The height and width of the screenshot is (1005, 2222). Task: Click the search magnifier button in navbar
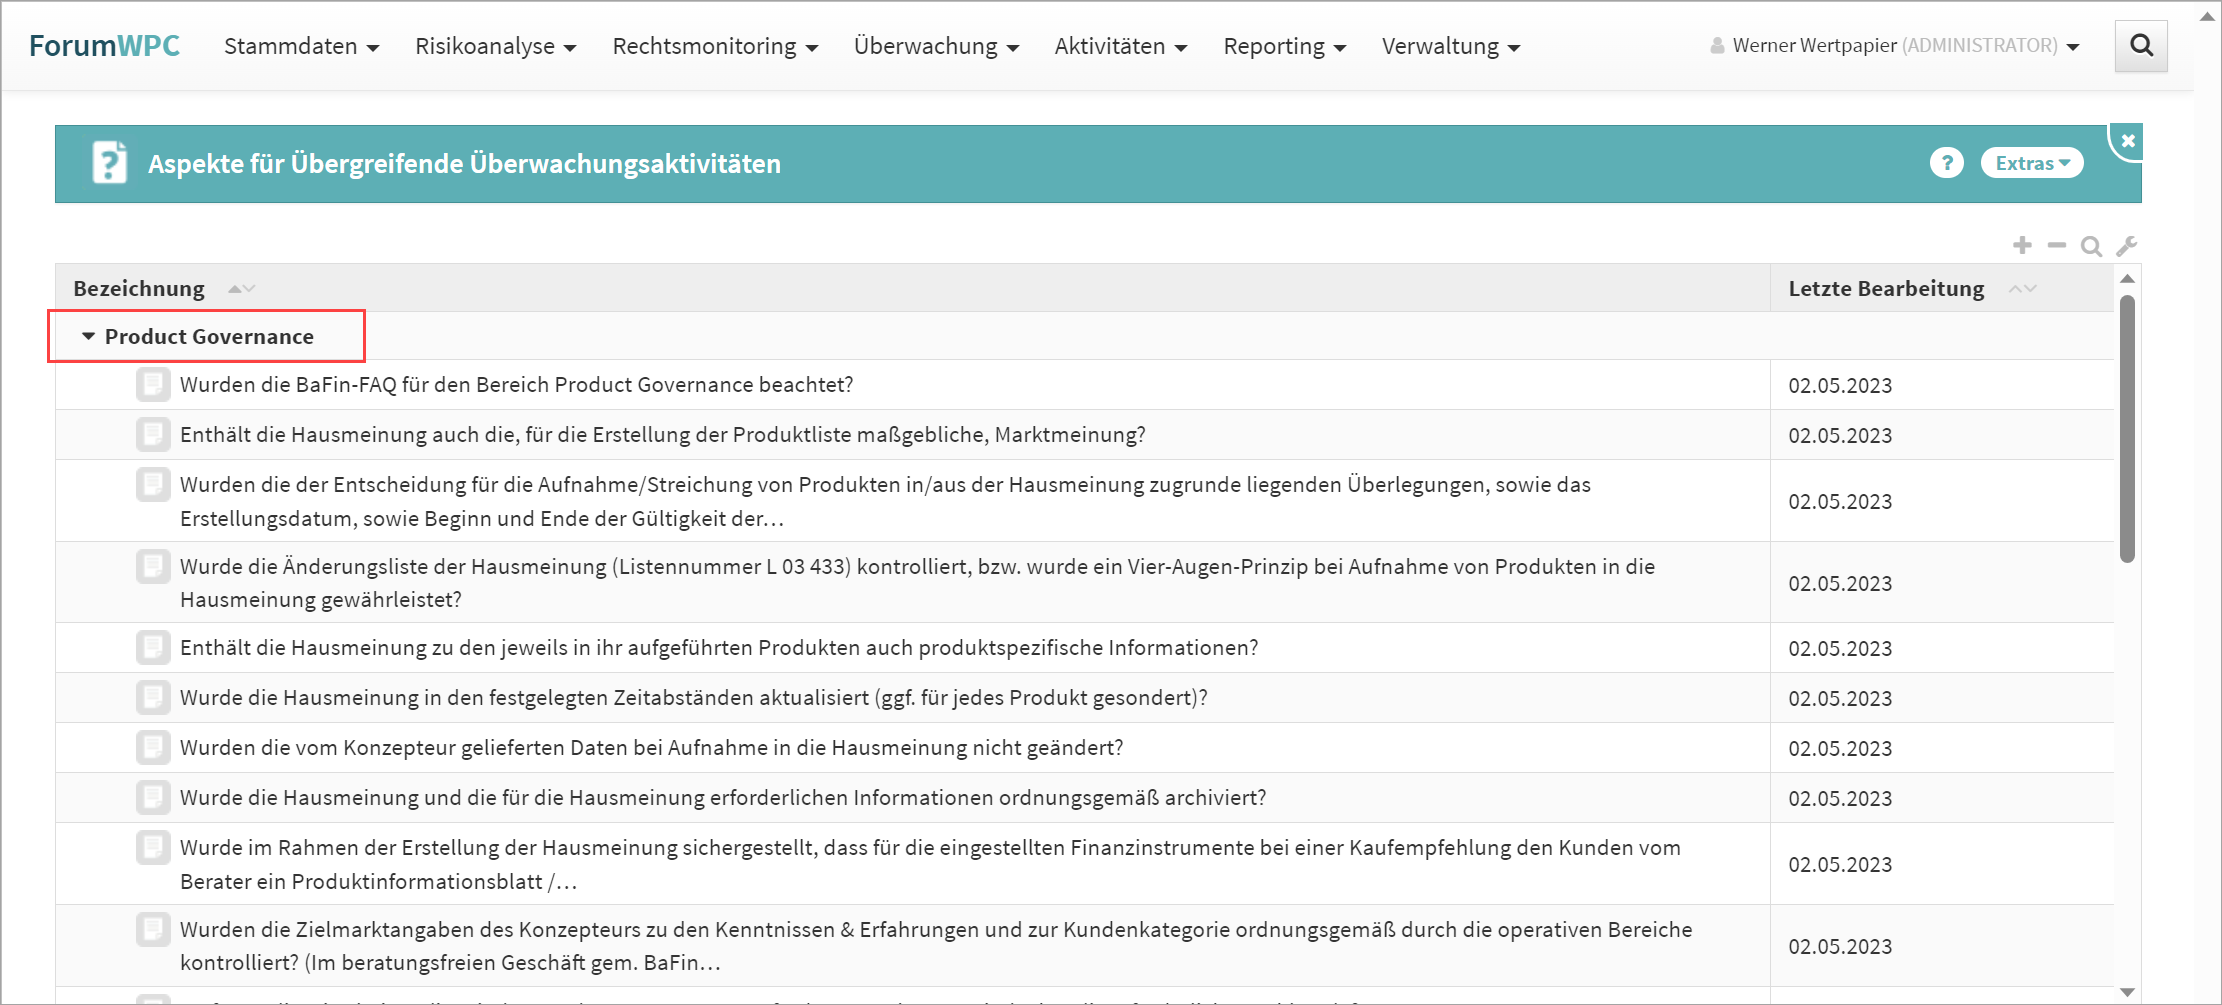(2141, 46)
